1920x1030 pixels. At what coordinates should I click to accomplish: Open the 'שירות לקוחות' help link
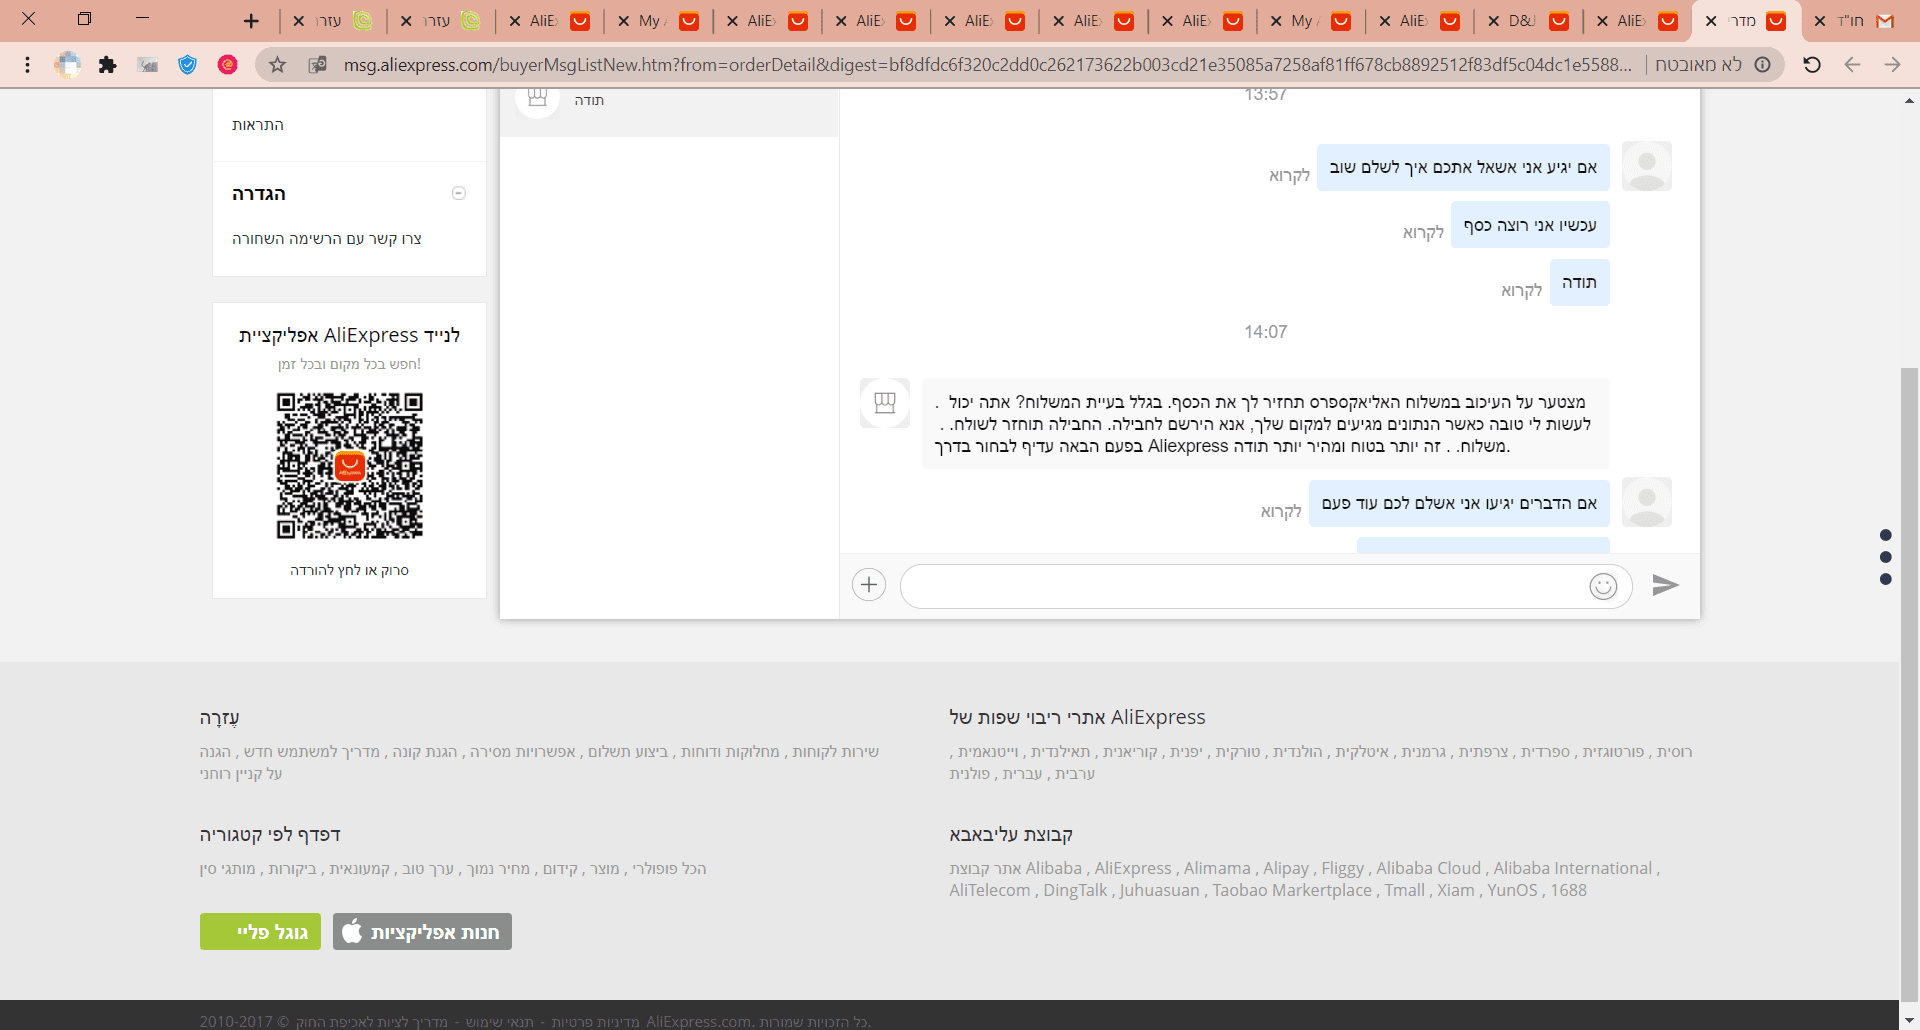tap(836, 752)
